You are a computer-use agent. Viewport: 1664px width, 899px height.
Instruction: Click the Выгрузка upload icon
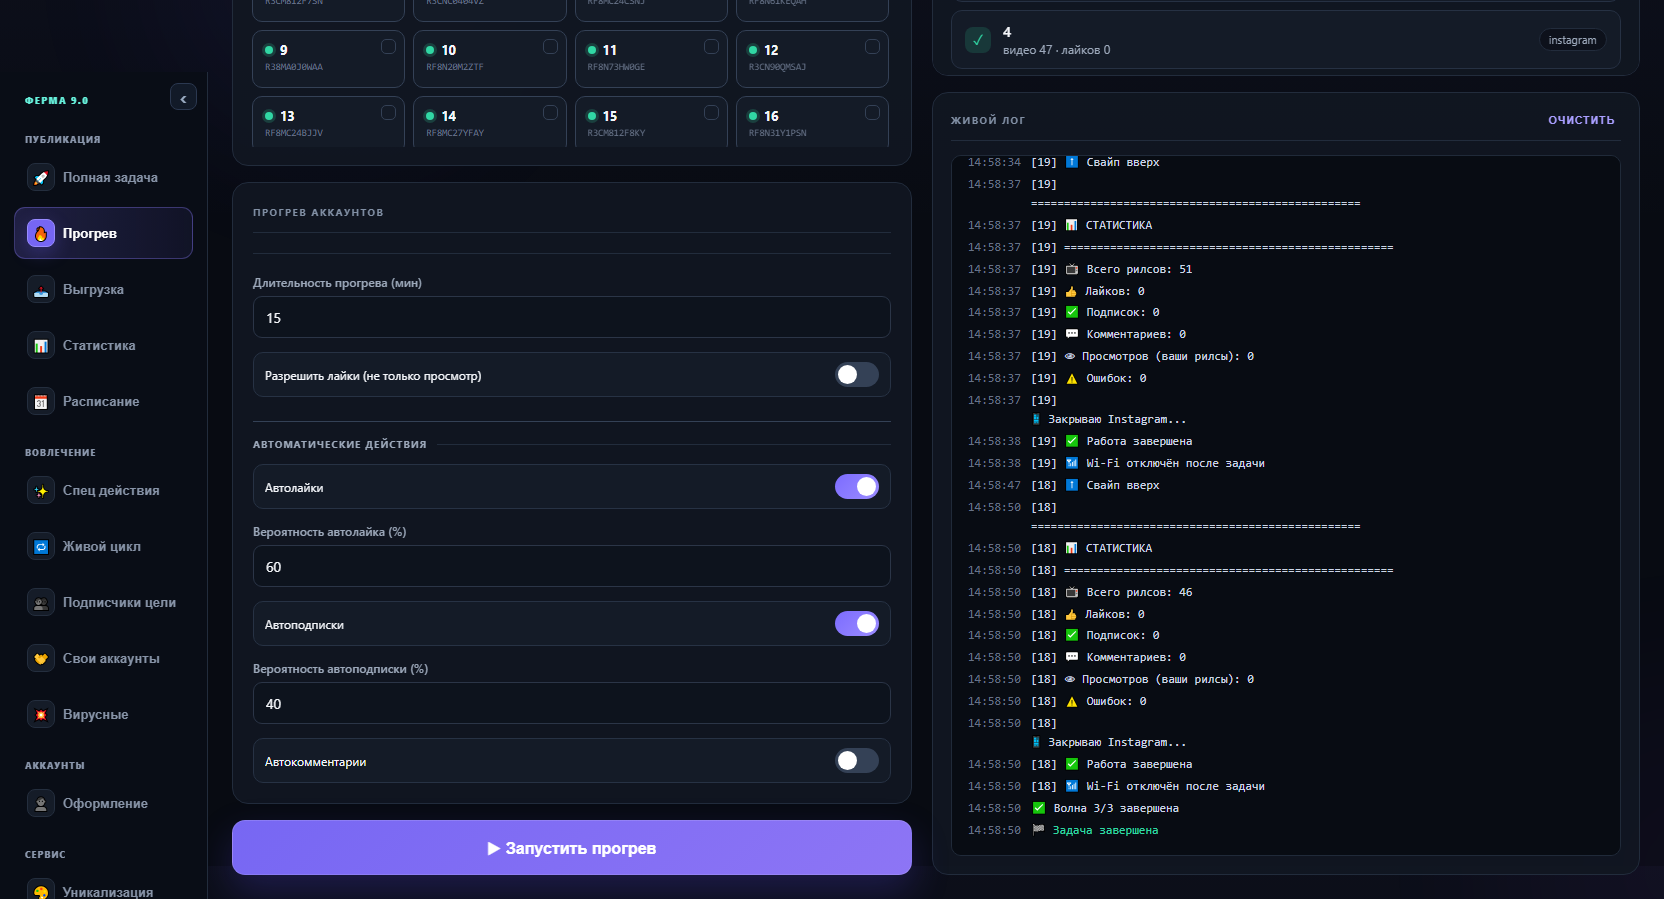41,290
